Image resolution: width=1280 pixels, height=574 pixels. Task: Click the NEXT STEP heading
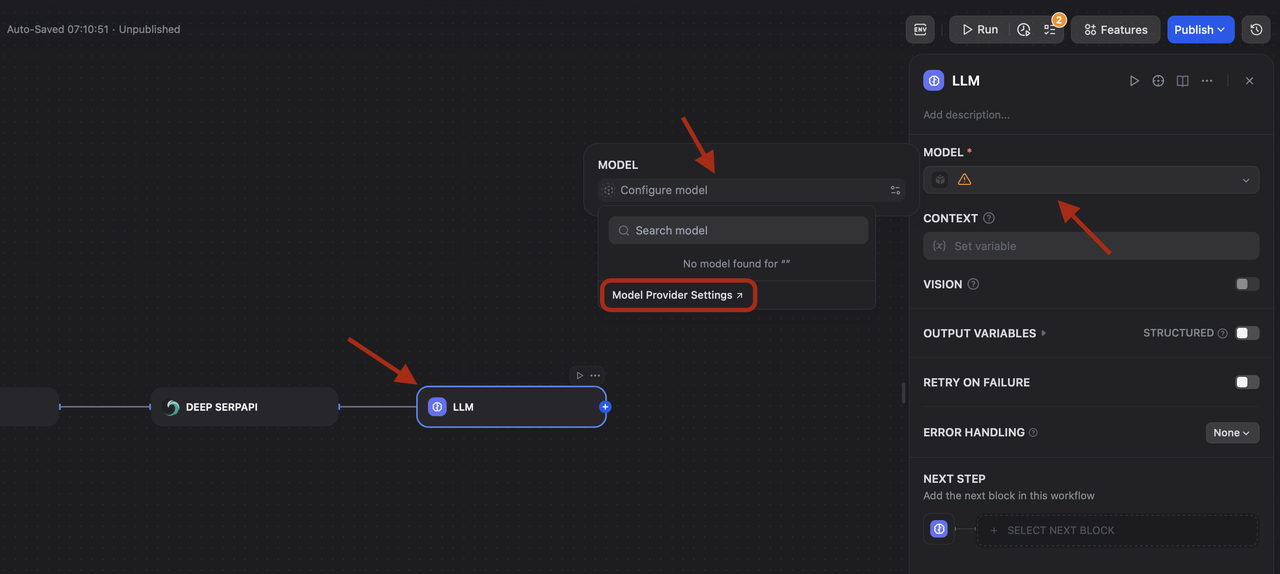coord(954,479)
